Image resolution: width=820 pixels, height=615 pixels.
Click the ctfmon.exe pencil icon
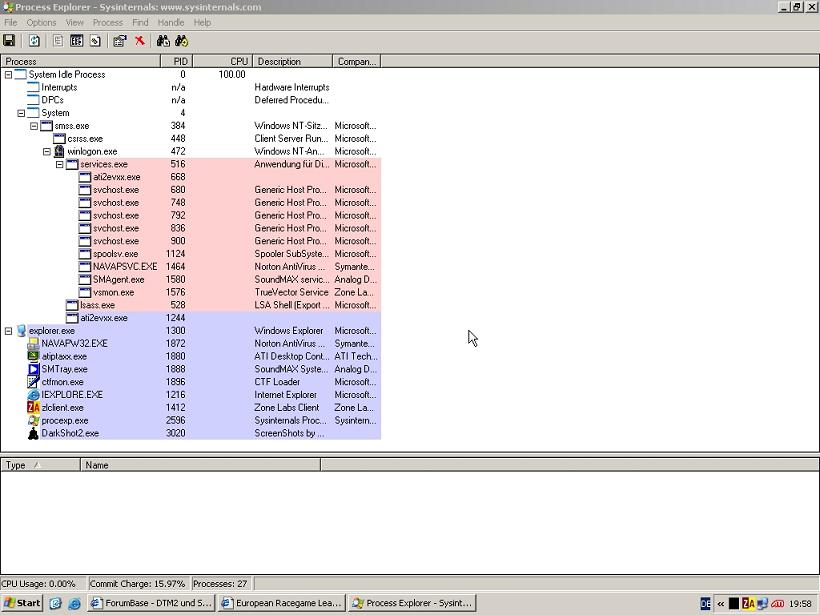(x=33, y=382)
